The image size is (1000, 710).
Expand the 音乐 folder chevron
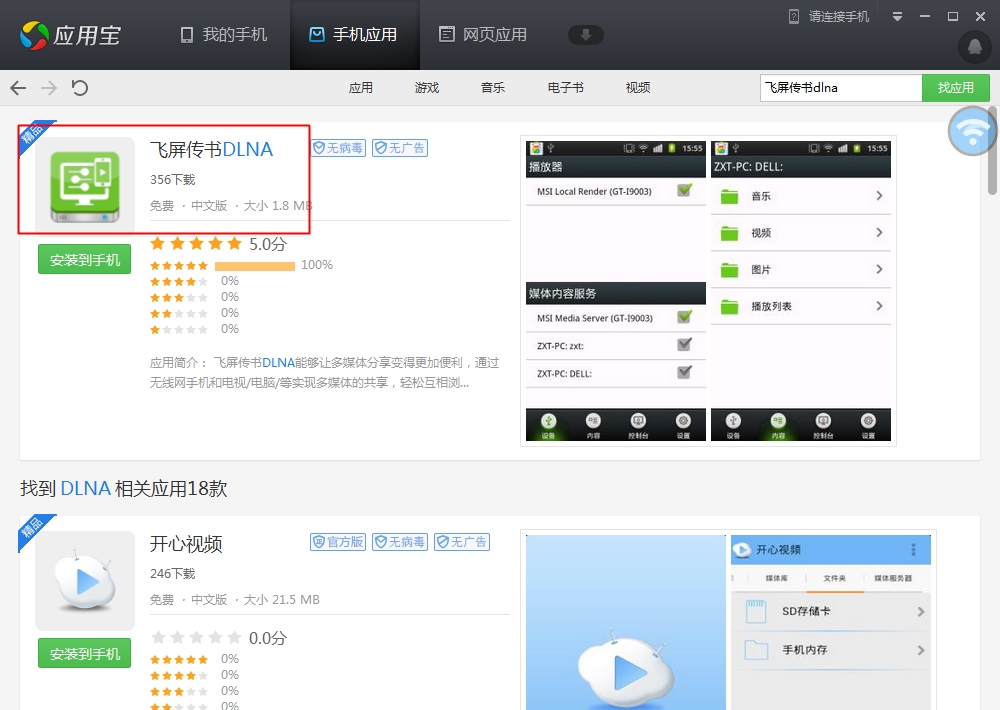pyautogui.click(x=879, y=196)
